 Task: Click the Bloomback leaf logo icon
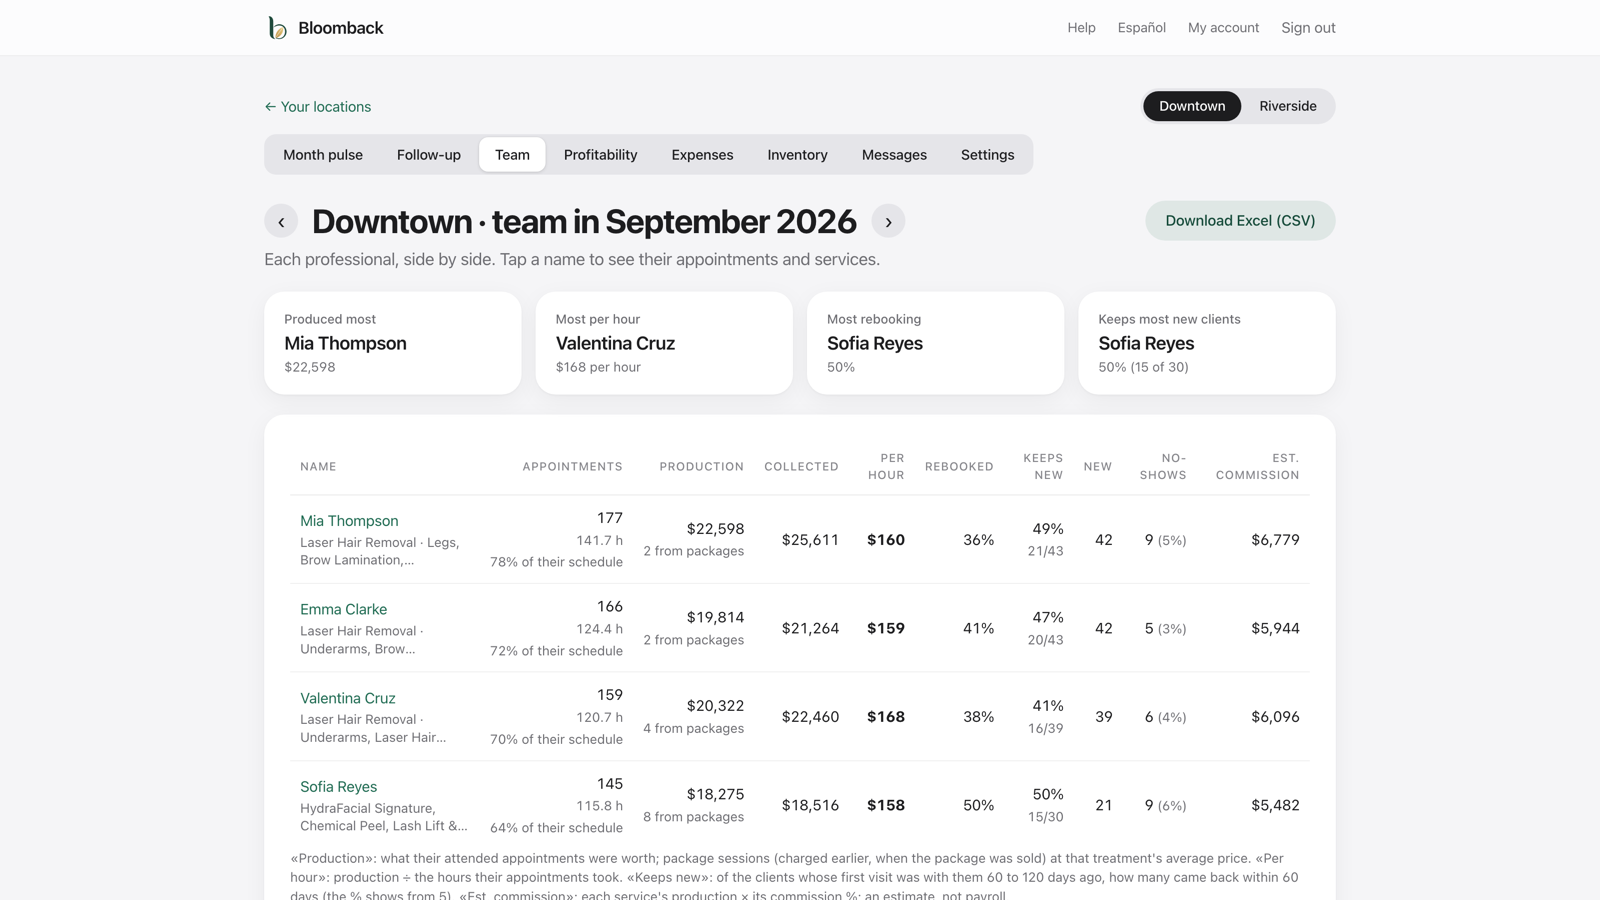coord(277,28)
